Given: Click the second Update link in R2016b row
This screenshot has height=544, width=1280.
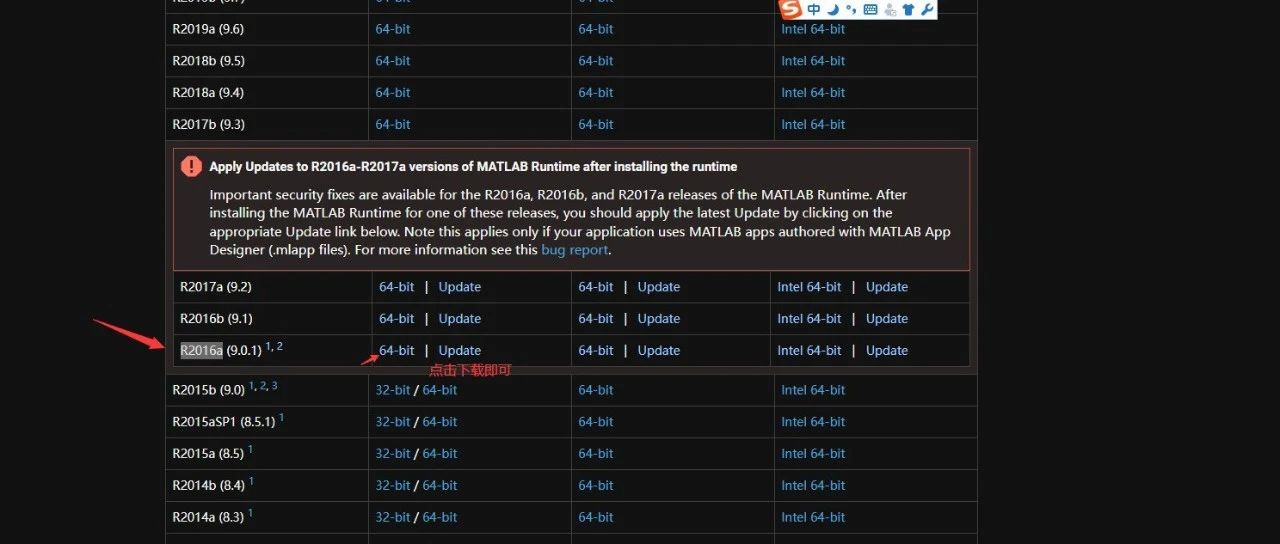Looking at the screenshot, I should [x=659, y=318].
